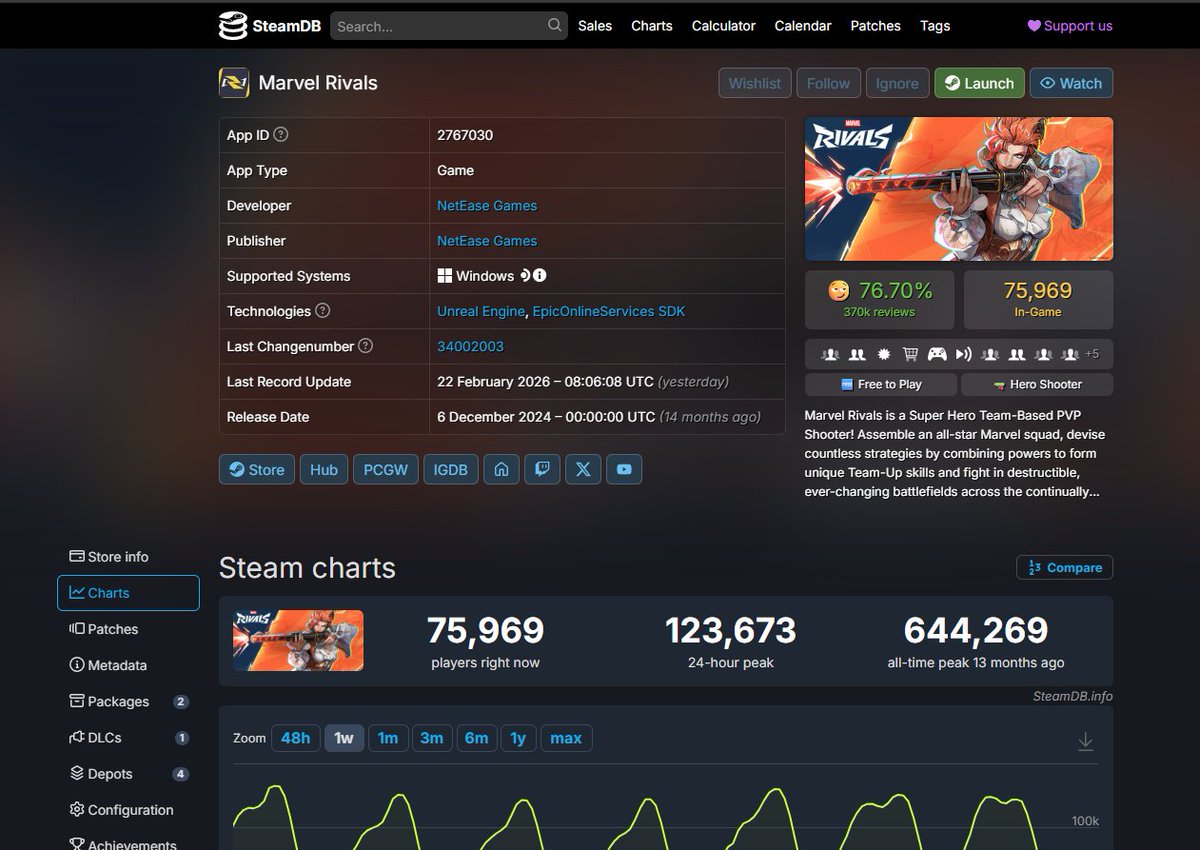Open Charts in the top navigation
This screenshot has height=850, width=1200.
[x=652, y=26]
